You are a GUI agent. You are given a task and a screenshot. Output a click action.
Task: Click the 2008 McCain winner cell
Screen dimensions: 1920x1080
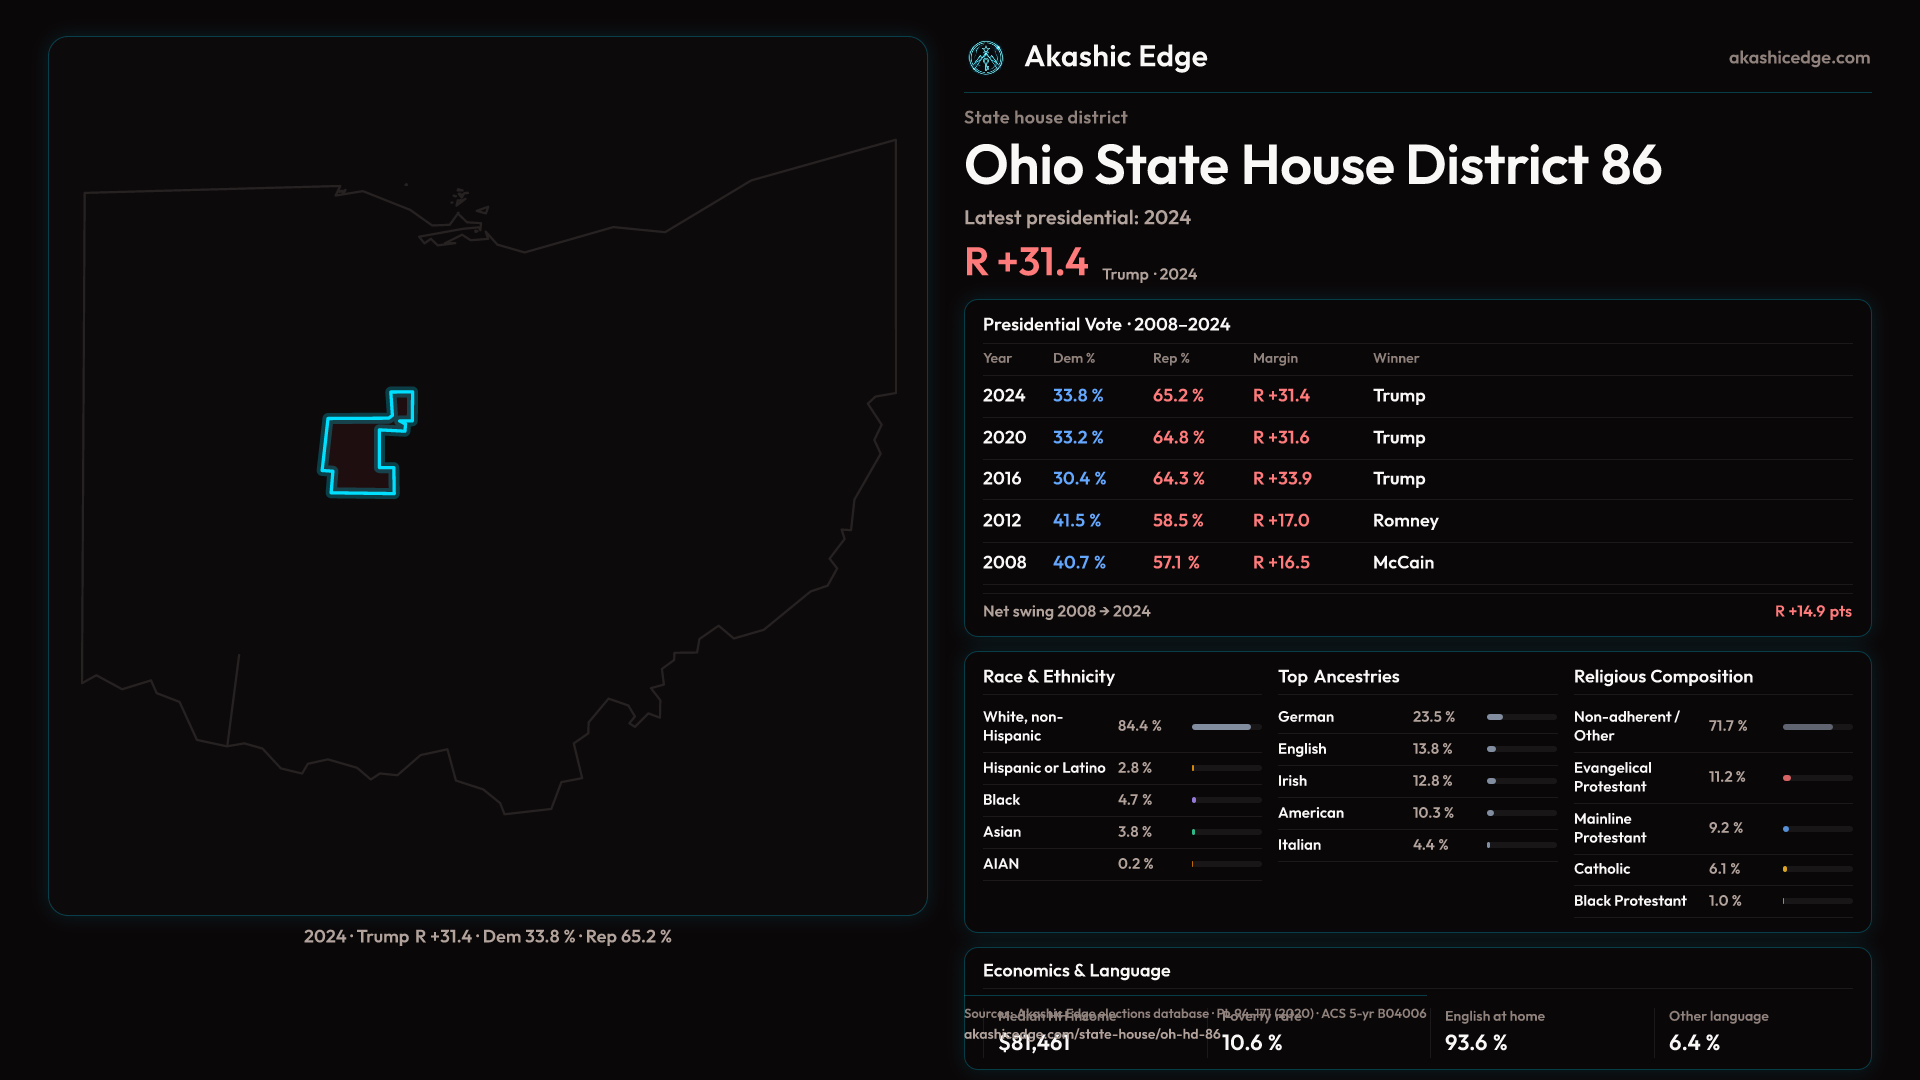1403,563
